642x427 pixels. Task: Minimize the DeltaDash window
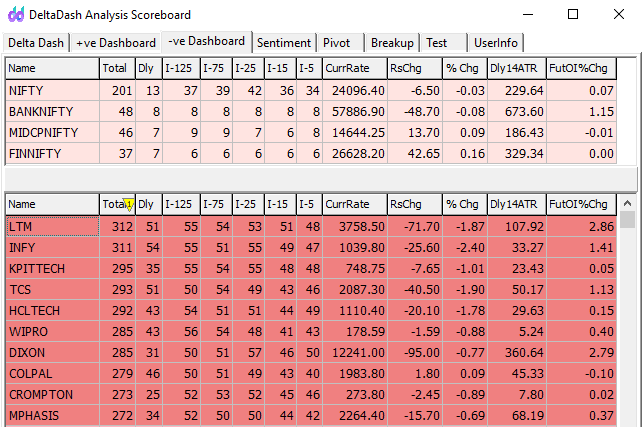click(x=528, y=14)
